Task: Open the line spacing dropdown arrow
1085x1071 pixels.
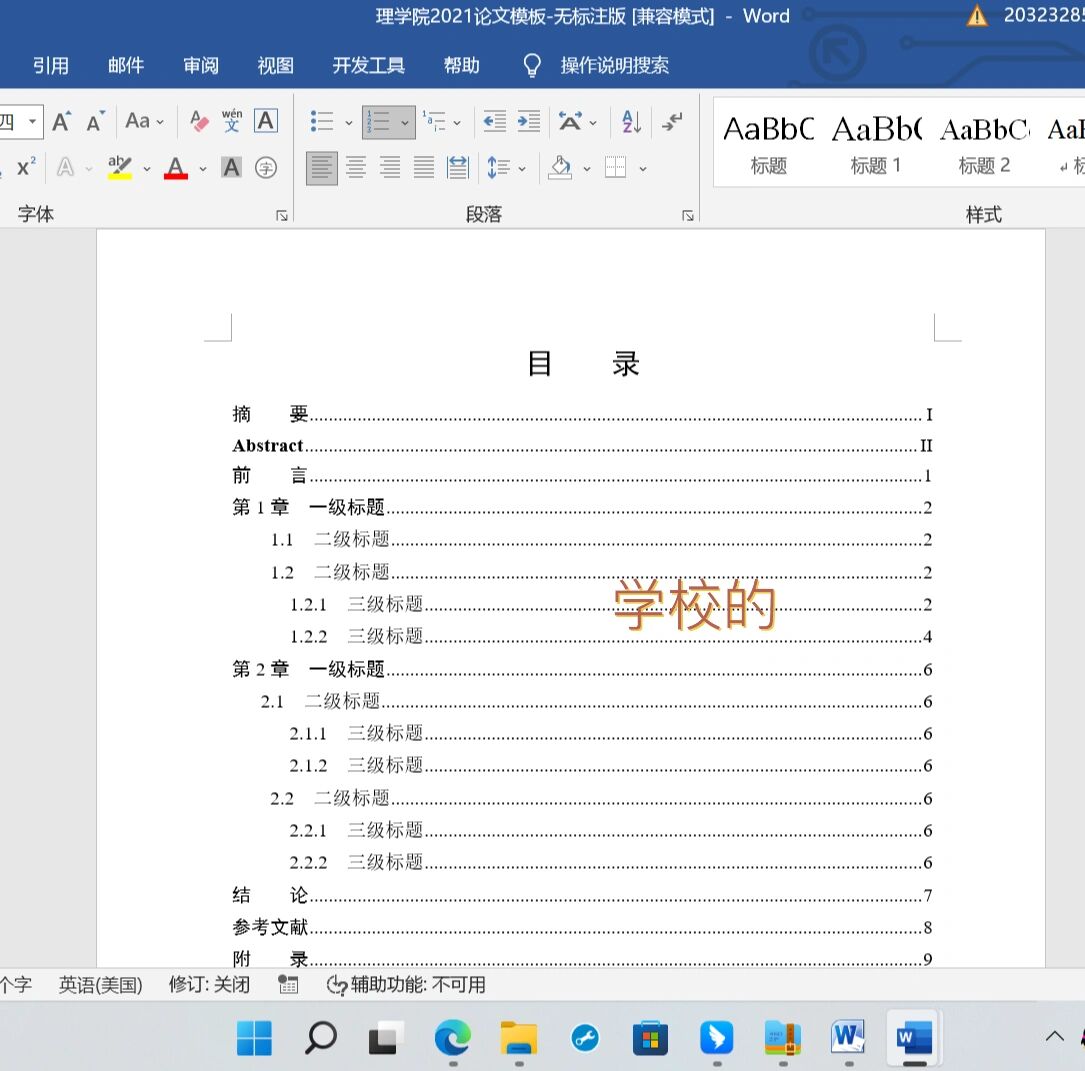Action: point(522,169)
